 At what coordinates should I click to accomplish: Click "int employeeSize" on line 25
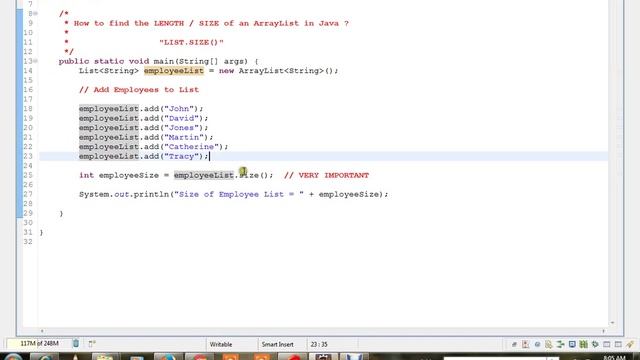coord(119,176)
